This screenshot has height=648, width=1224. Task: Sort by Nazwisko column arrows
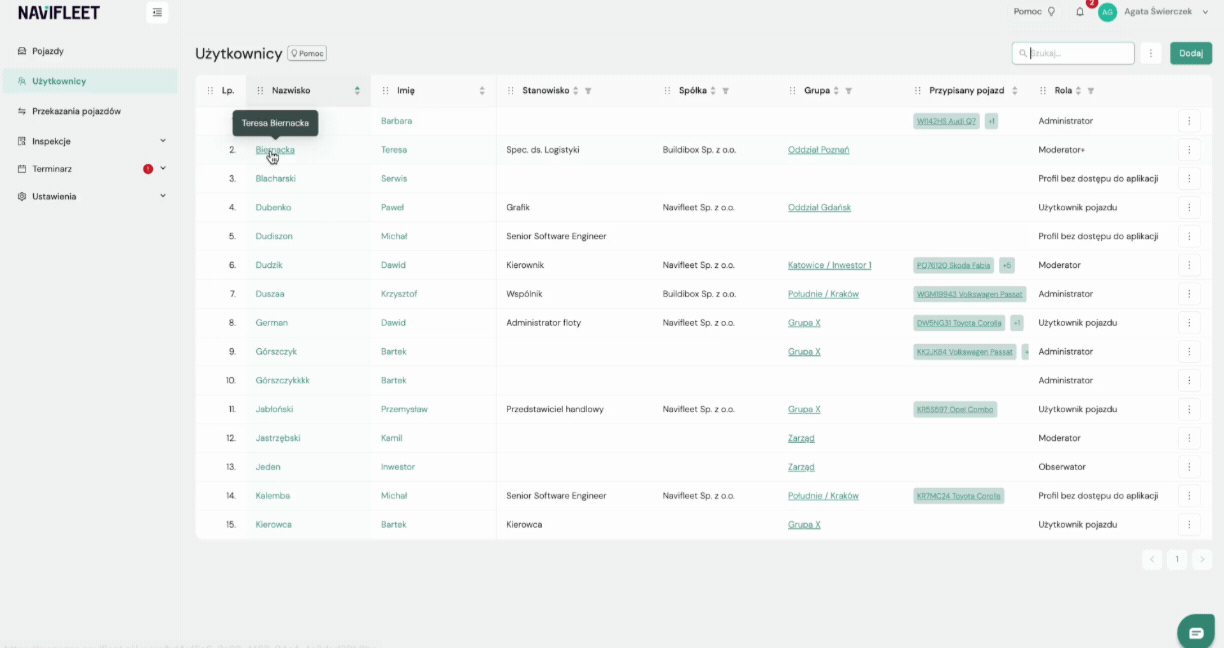coord(357,91)
